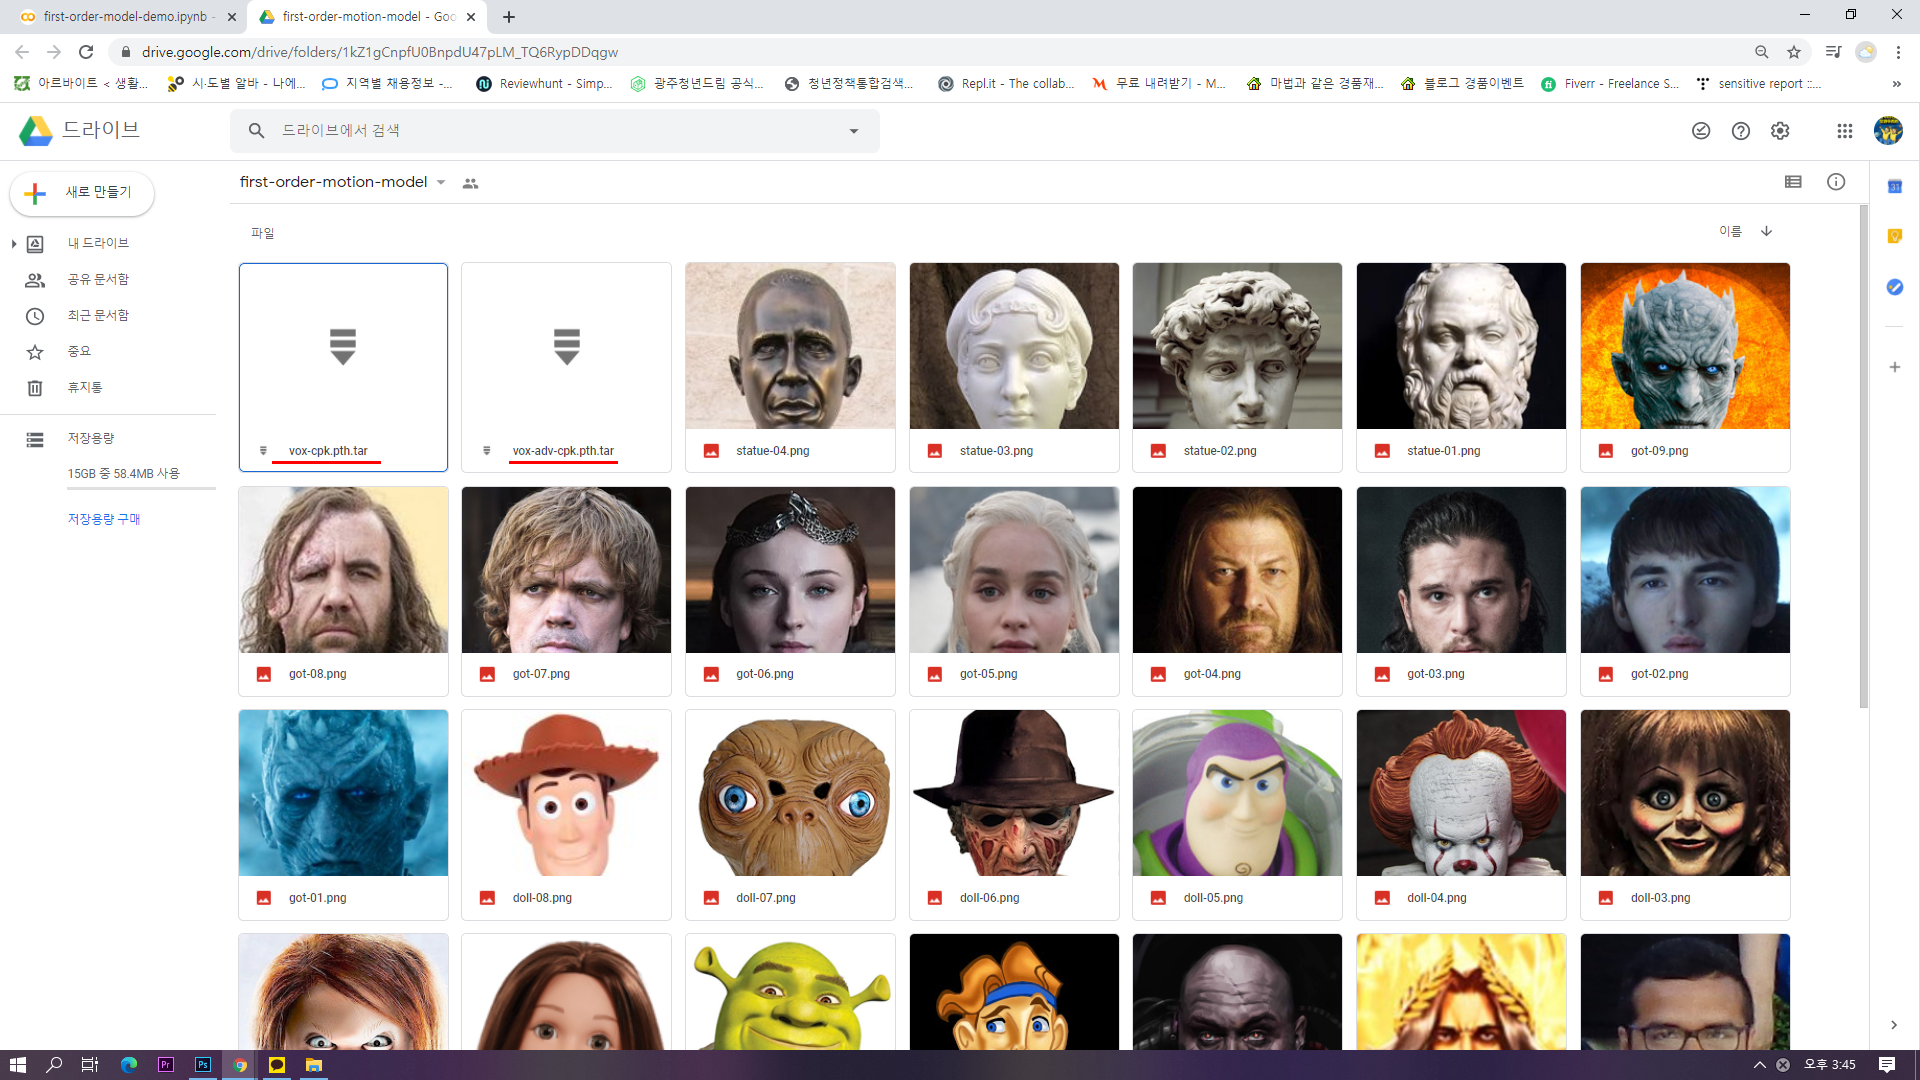Open the Google Keep side panel

tap(1894, 236)
